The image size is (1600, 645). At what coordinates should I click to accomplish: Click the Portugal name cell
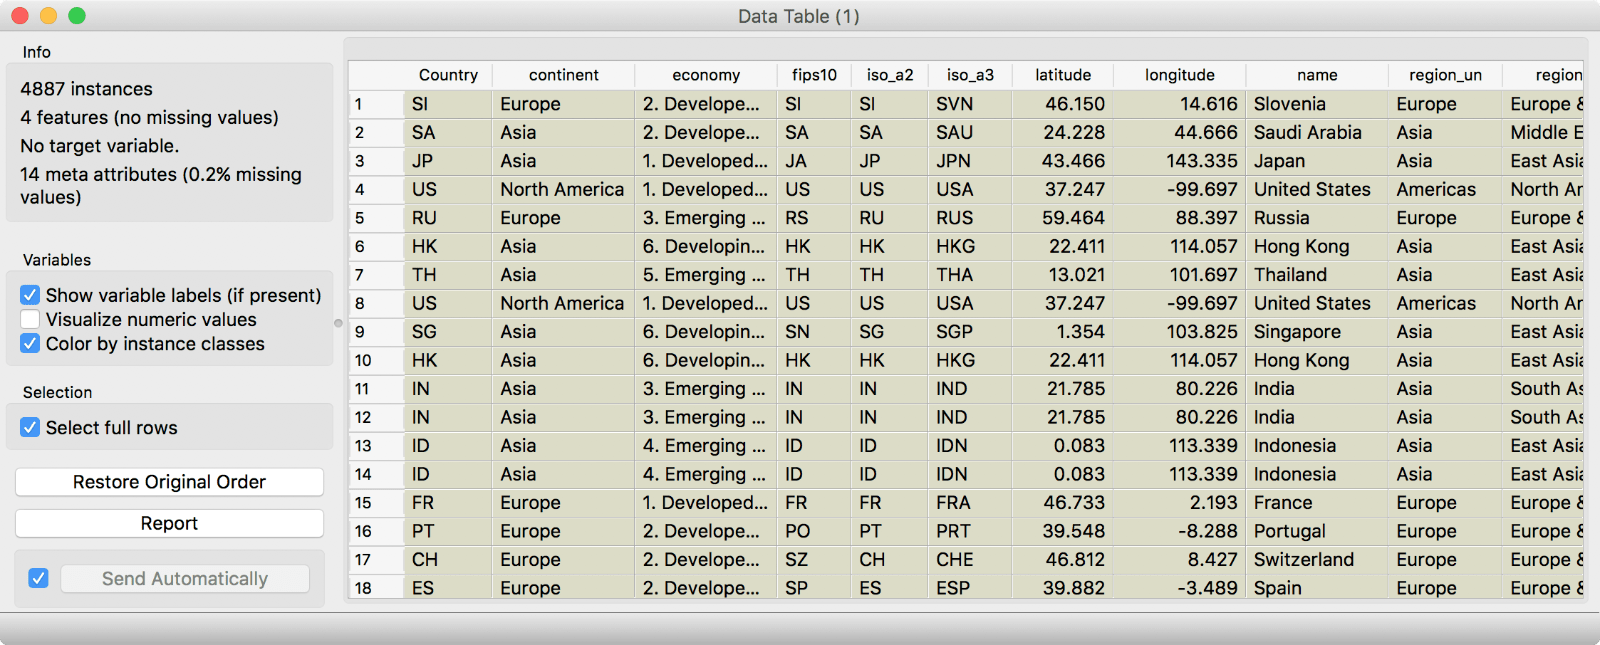tap(1317, 531)
